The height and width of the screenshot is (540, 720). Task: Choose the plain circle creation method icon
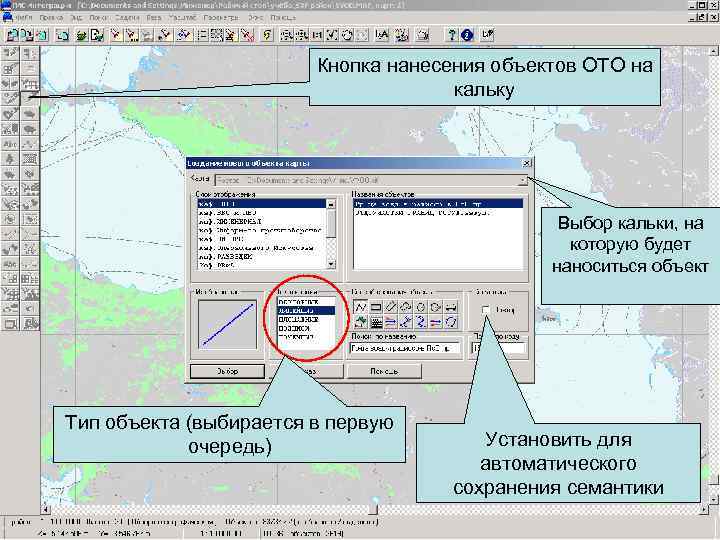pyautogui.click(x=421, y=307)
